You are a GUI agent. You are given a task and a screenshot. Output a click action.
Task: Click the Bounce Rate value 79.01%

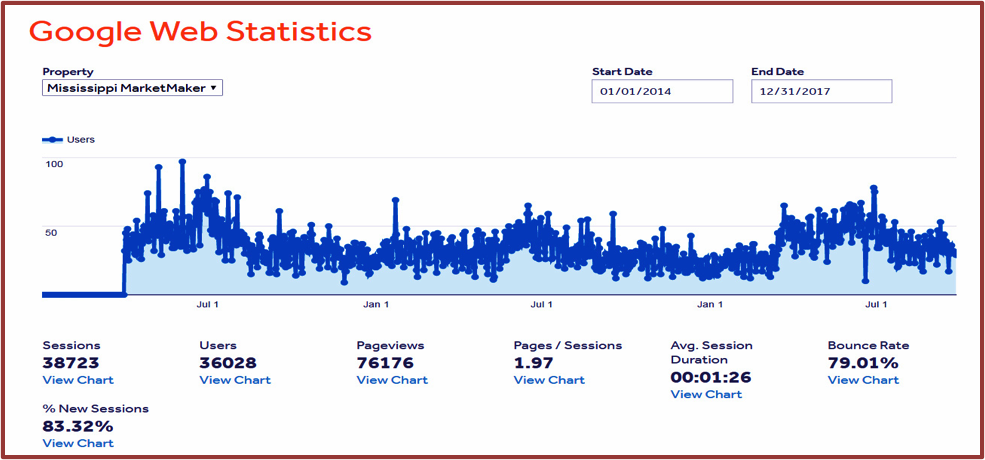863,363
